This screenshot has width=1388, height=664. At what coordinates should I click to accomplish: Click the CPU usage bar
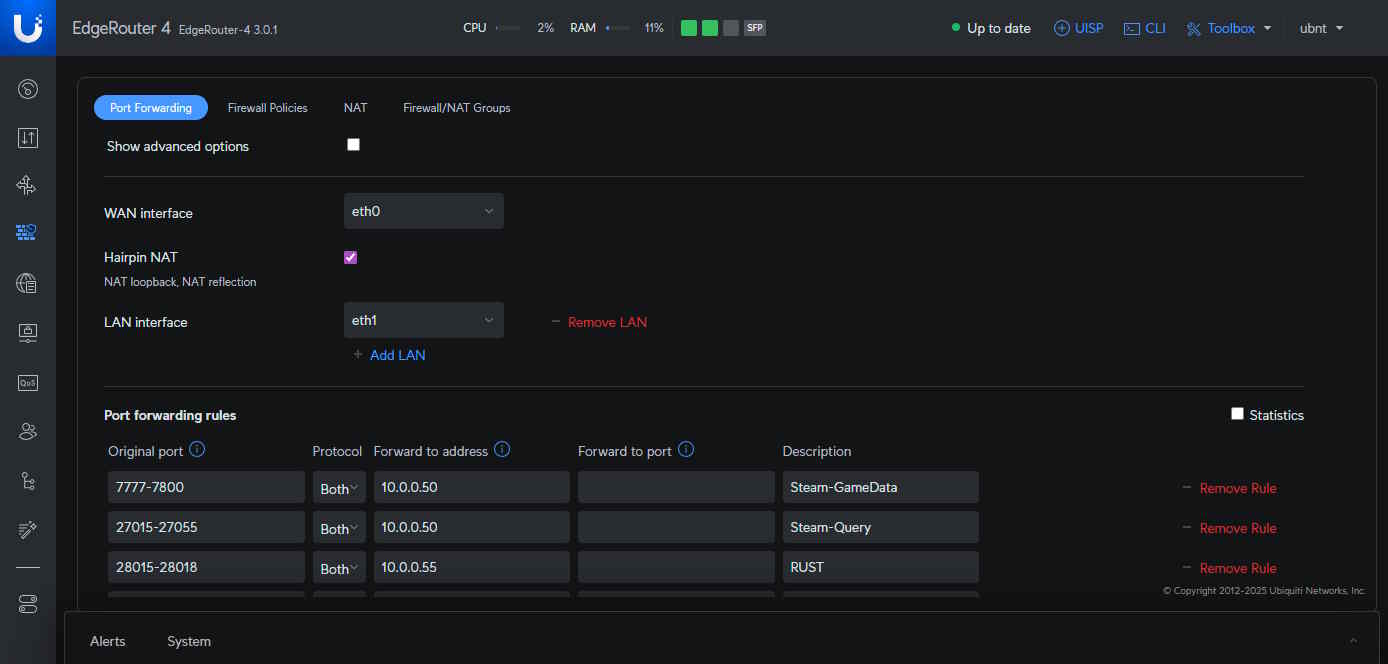coord(508,28)
